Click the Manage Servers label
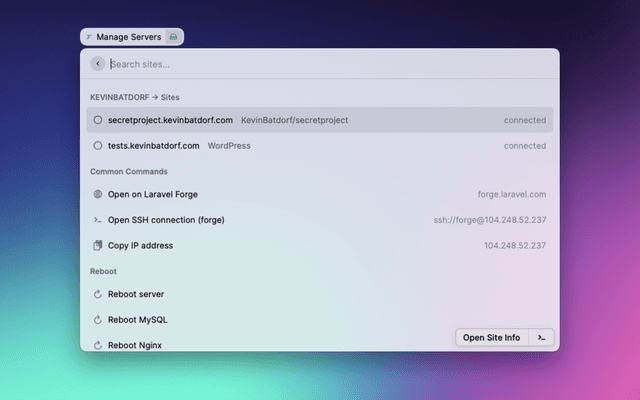 [128, 37]
